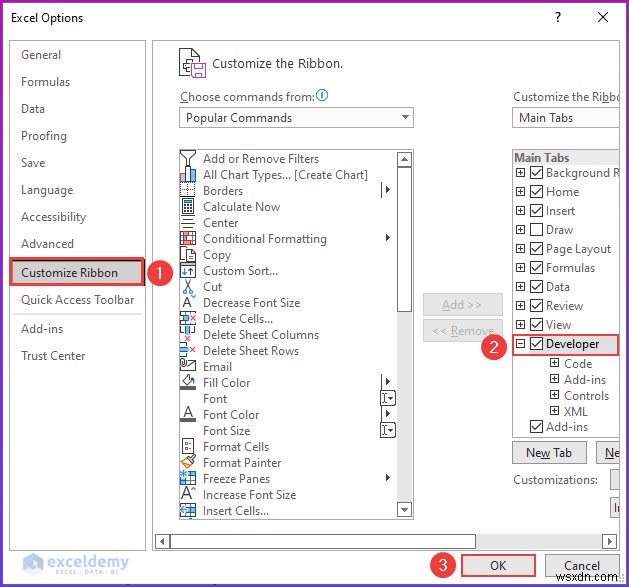Click the Add or Remove Filters funnel icon
Screen dimensions: 629x587
click(188, 158)
